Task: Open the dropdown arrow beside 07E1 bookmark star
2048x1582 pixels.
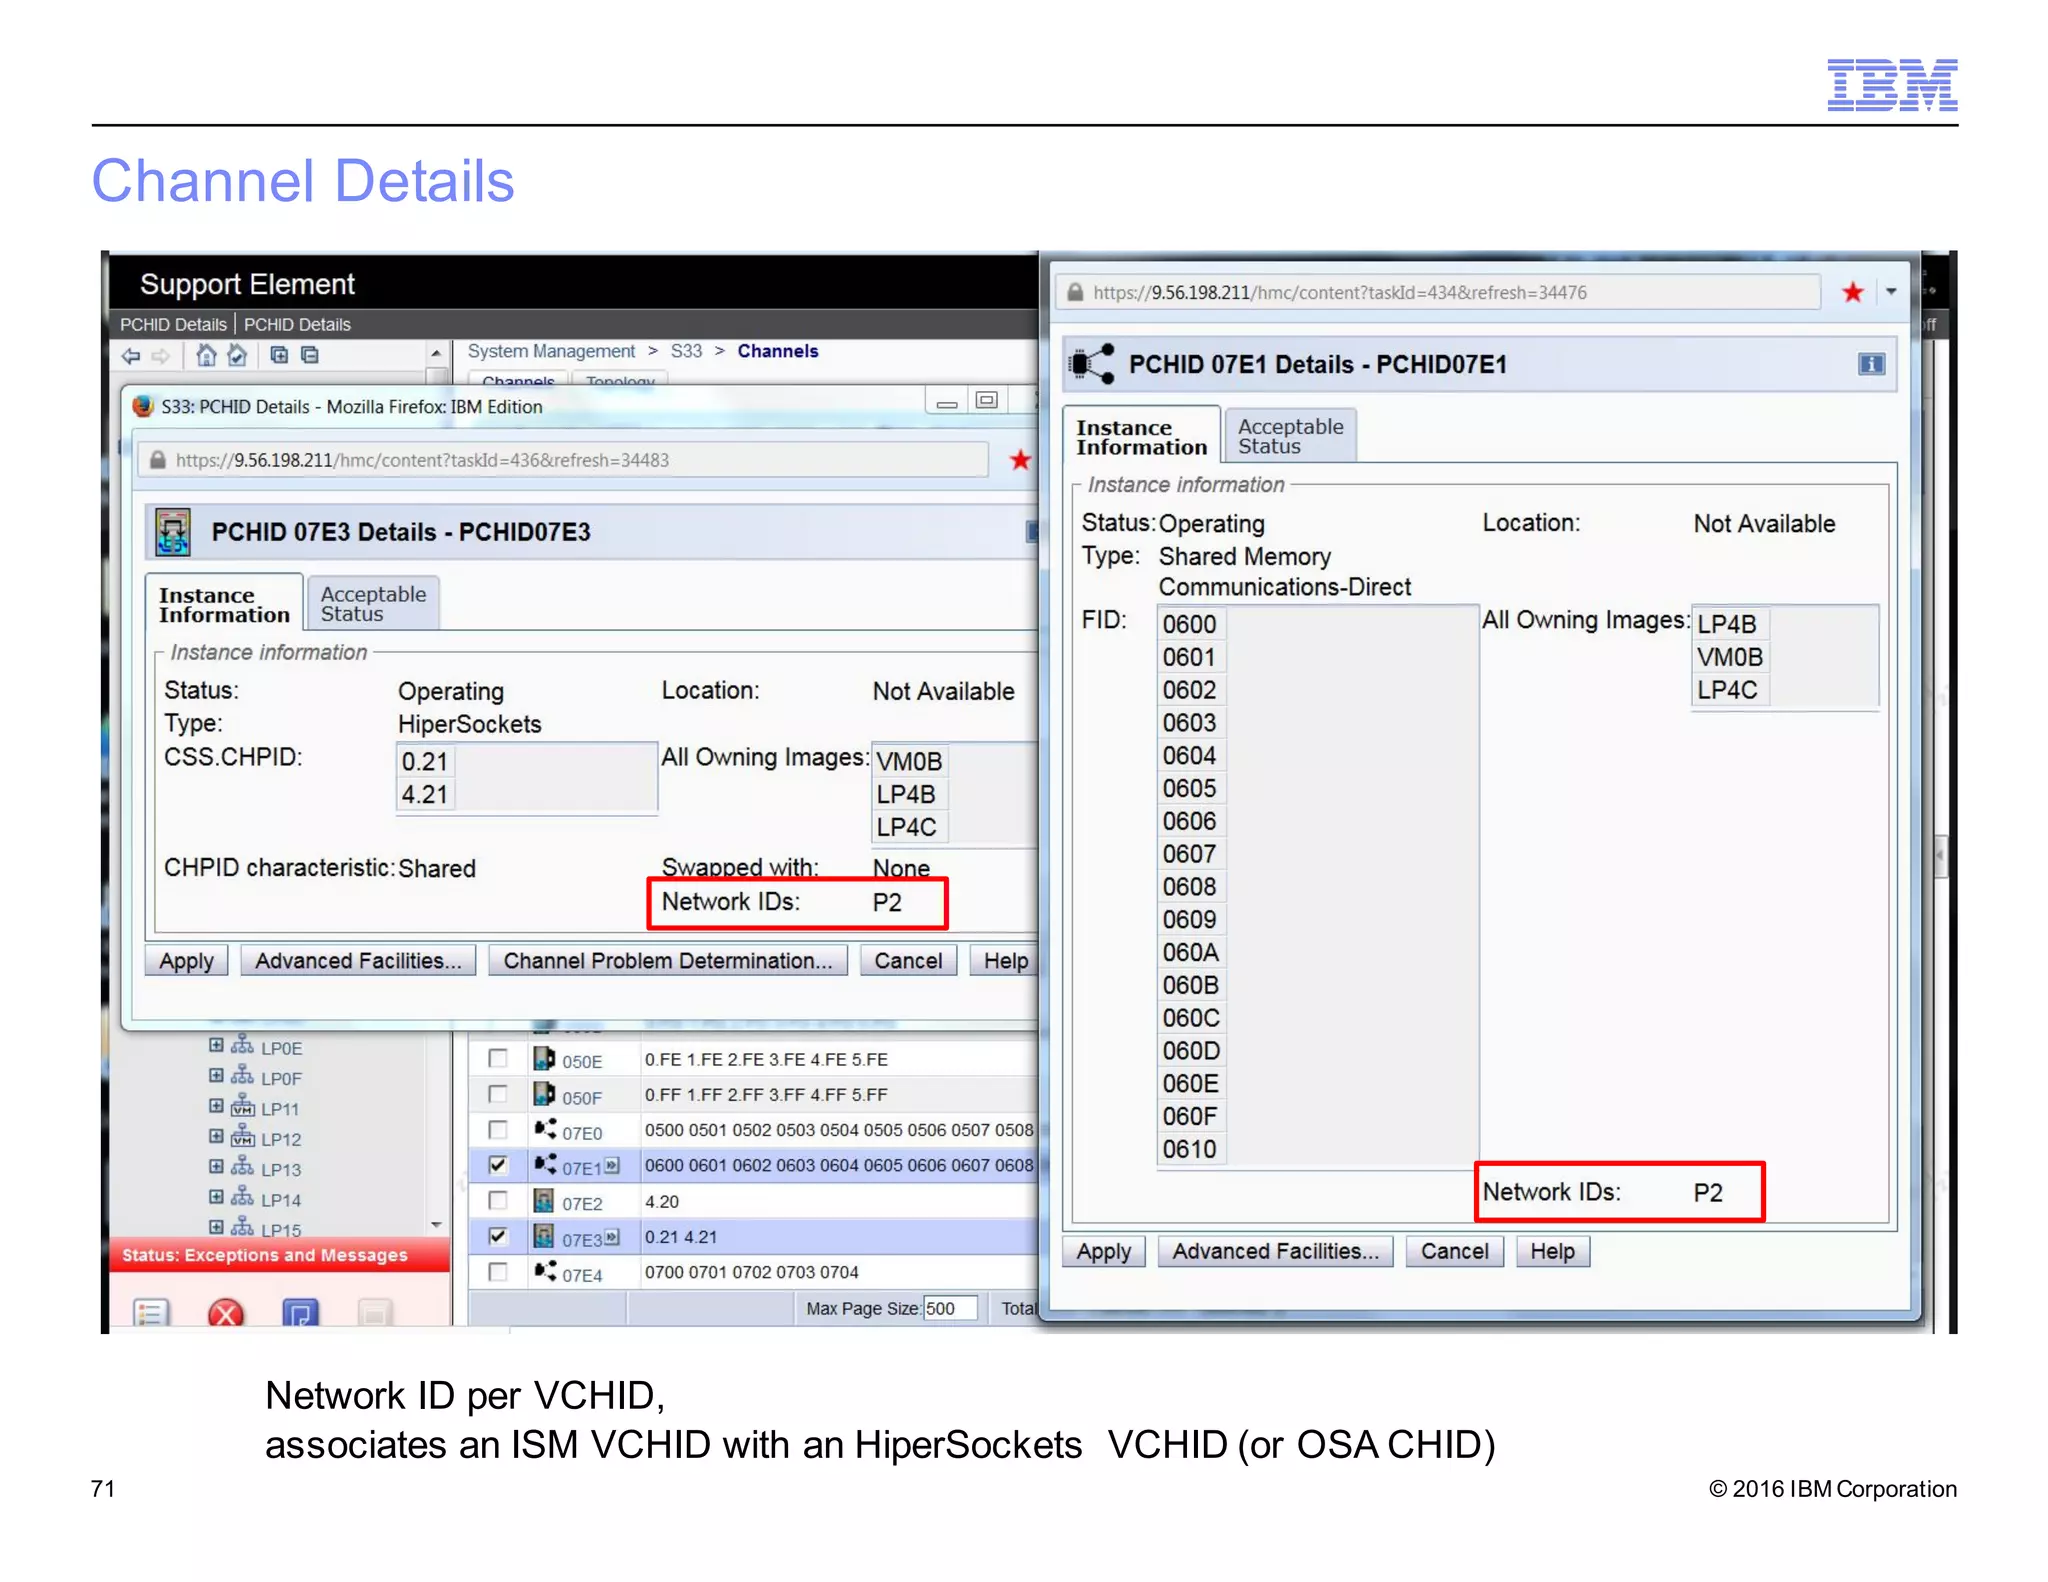Action: click(1891, 292)
